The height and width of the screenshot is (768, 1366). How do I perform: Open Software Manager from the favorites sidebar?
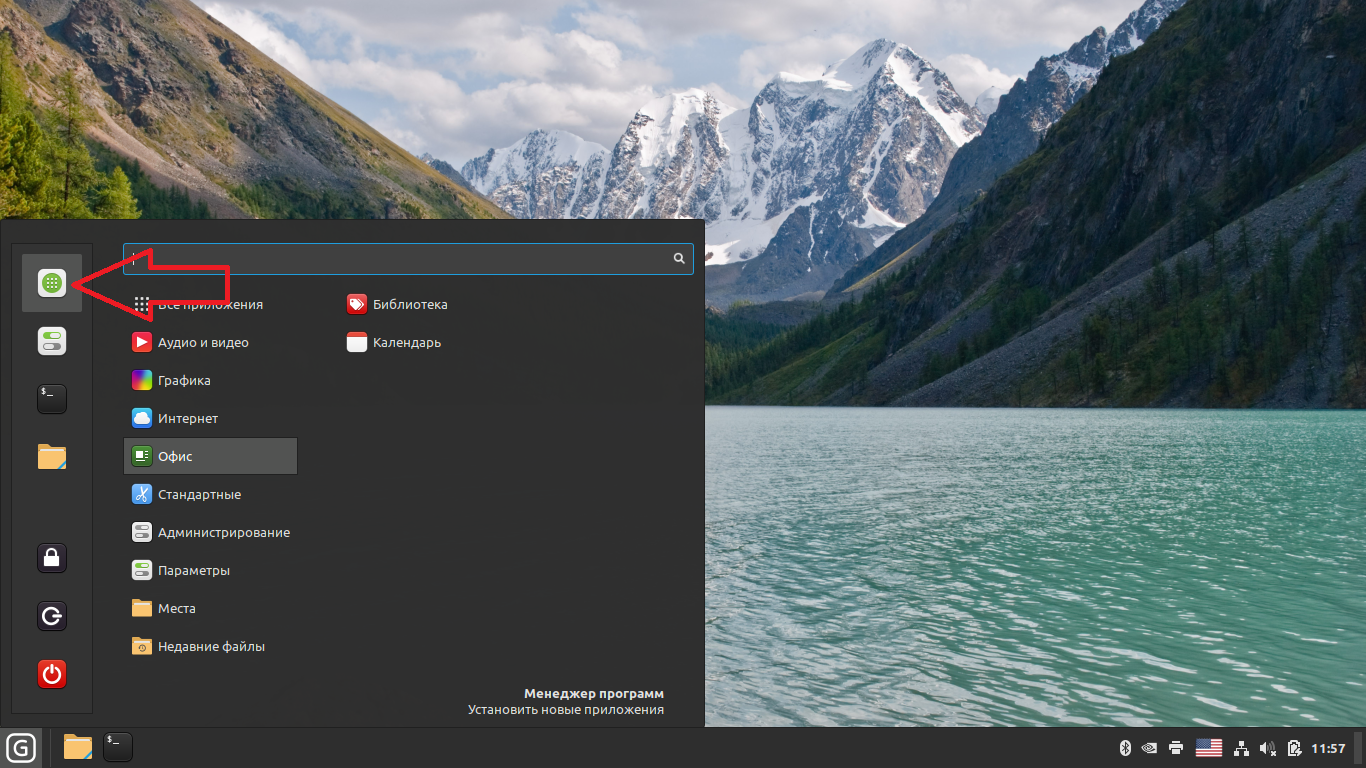(x=52, y=283)
